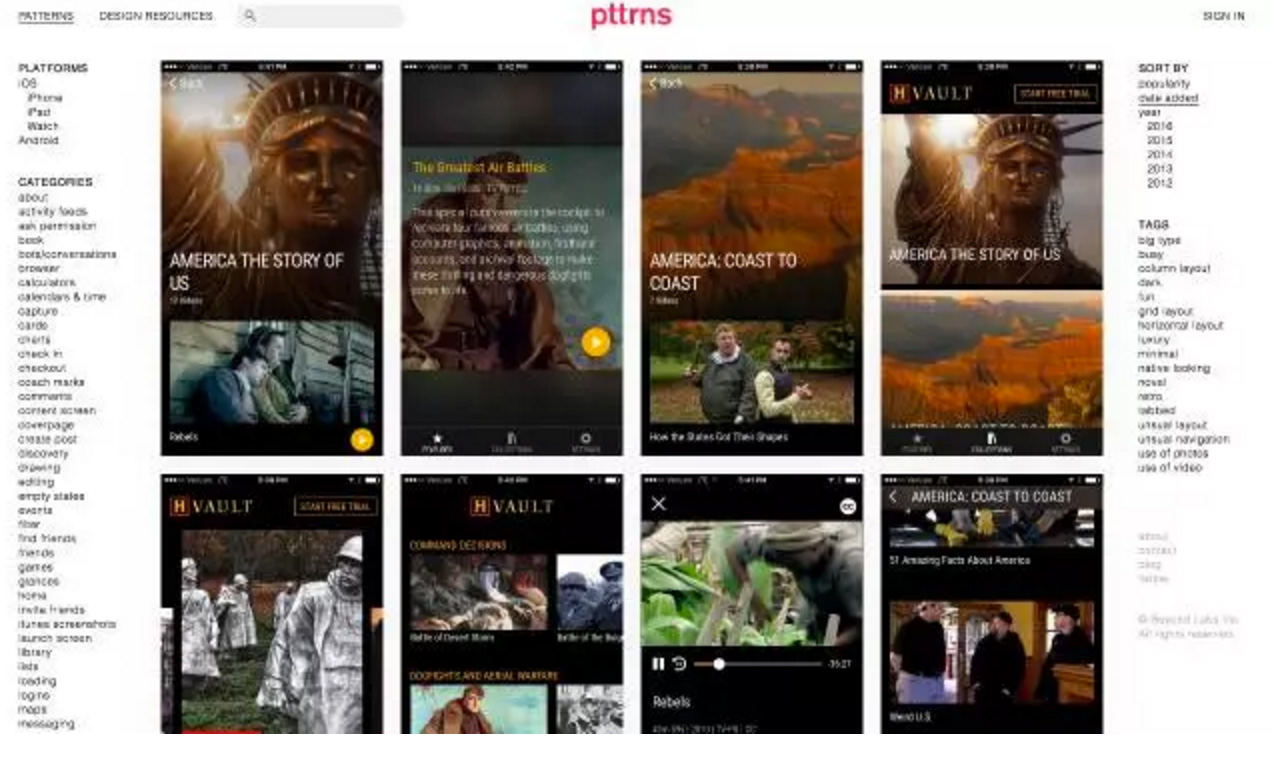Select the grid layout tag
Viewport: 1282px width, 762px height.
pos(1166,311)
